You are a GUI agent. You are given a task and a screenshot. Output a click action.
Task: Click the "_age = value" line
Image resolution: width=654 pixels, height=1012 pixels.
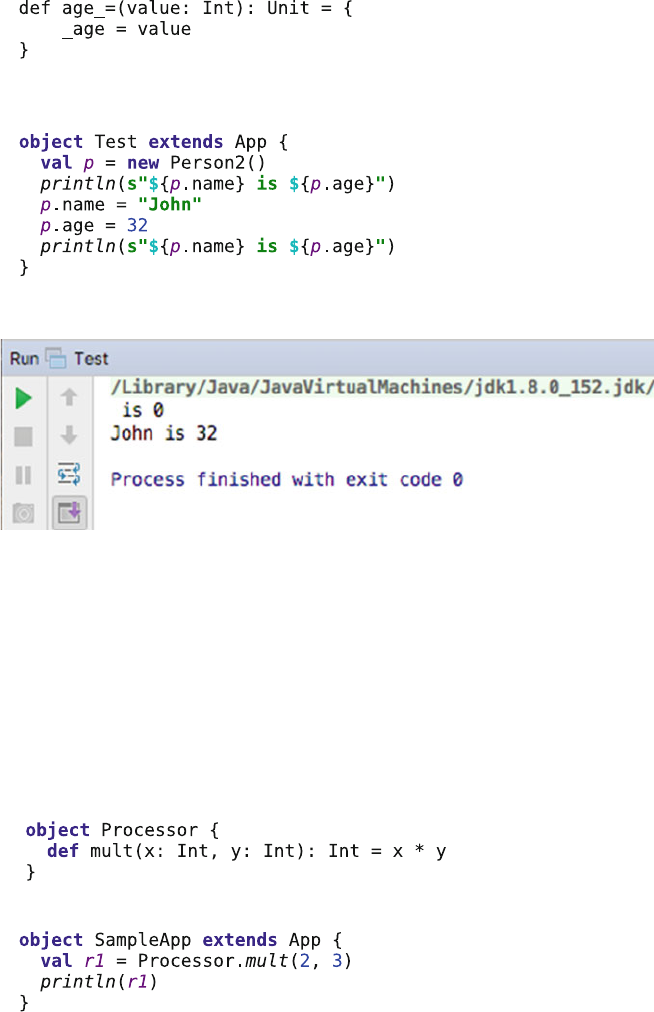(127, 29)
